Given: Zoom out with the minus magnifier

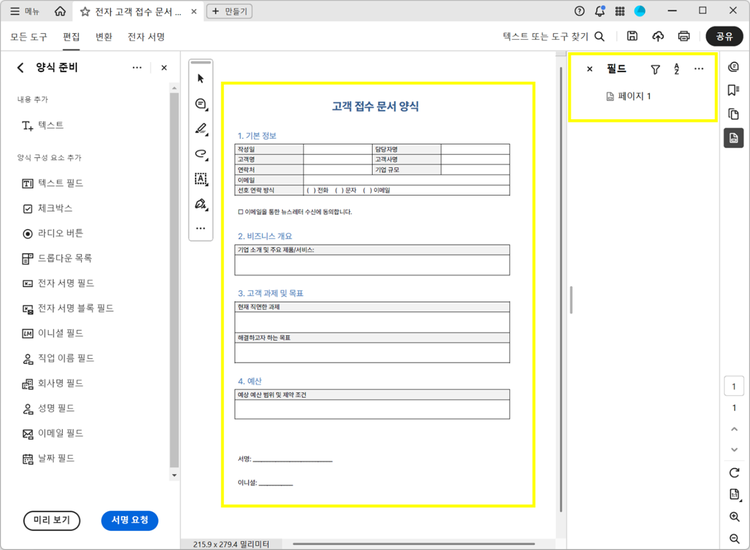Looking at the screenshot, I should (x=735, y=539).
